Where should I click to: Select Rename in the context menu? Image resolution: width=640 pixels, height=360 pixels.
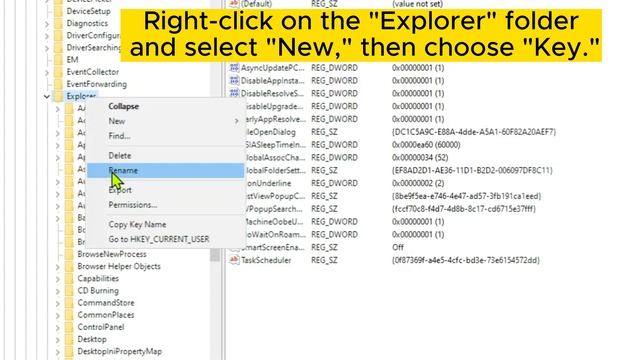(x=166, y=170)
